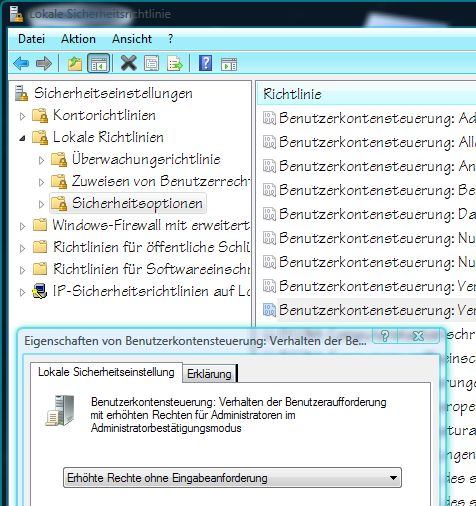Click the Sicherheitseinstellungen root node icon
The width and height of the screenshot is (476, 506).
click(x=22, y=93)
